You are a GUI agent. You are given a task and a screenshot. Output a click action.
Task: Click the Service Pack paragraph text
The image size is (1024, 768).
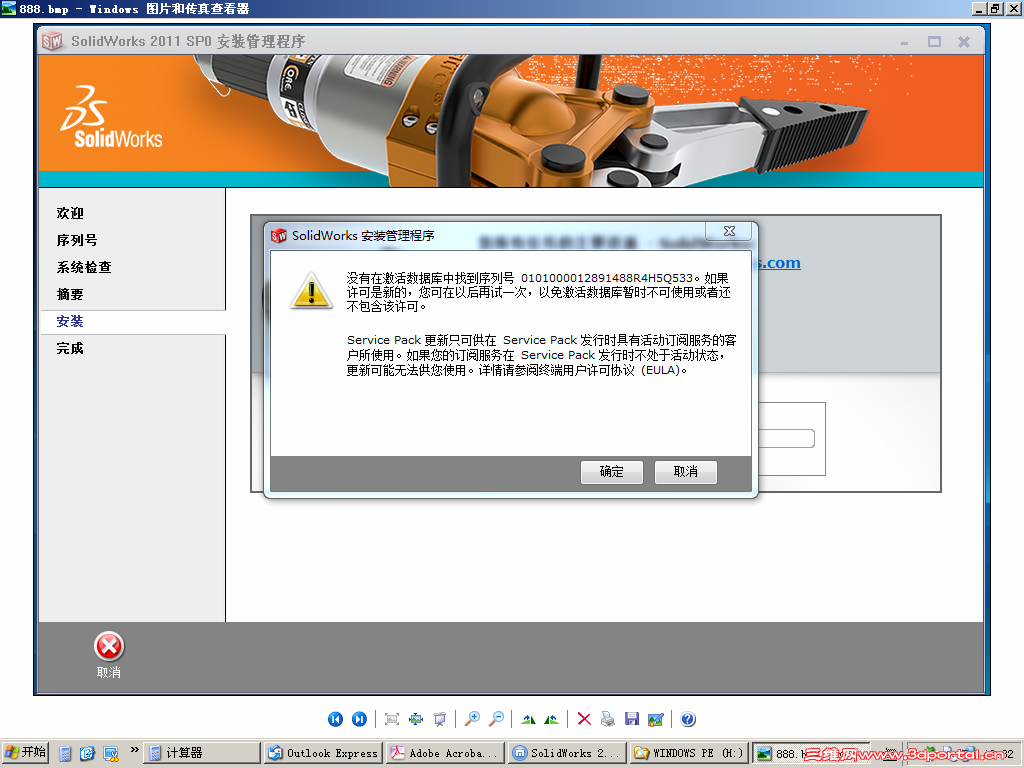point(541,355)
